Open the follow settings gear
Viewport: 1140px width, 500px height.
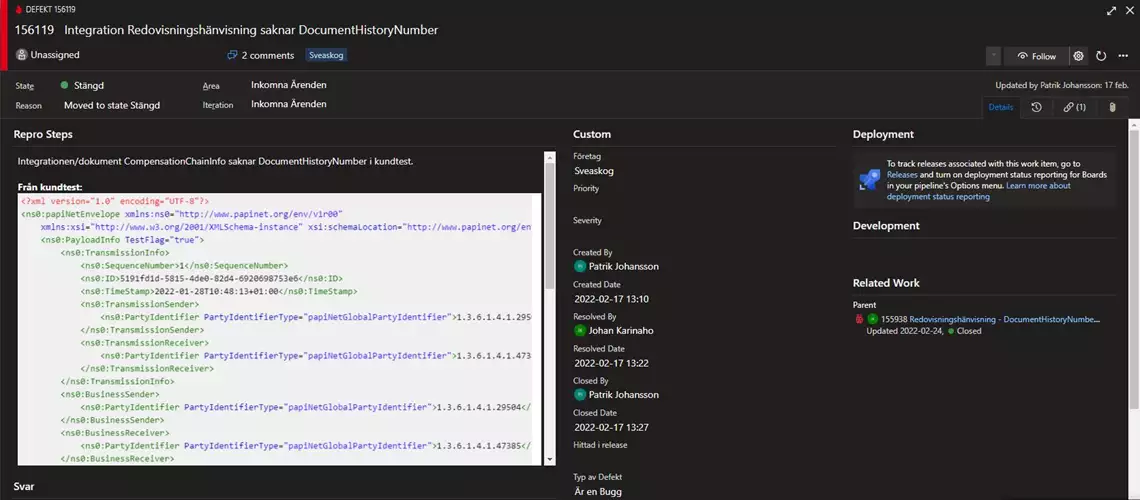pyautogui.click(x=1079, y=56)
